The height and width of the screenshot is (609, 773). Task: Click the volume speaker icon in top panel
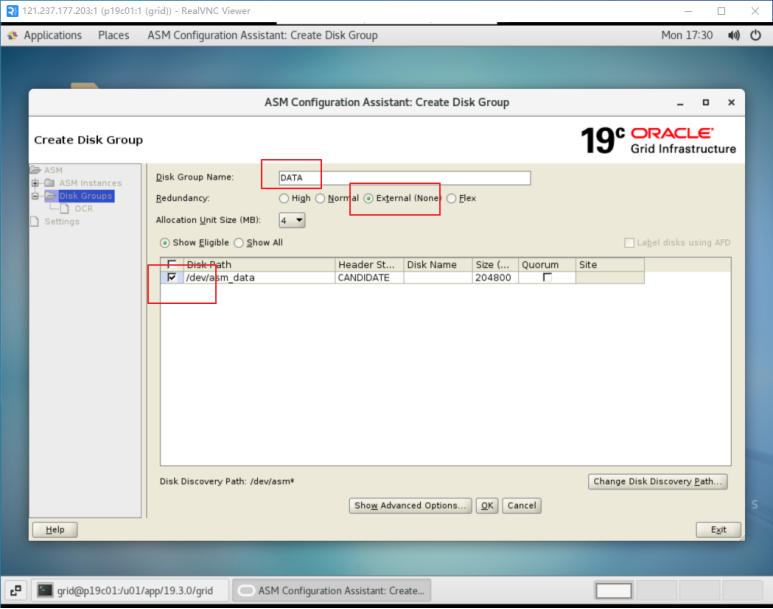(734, 36)
